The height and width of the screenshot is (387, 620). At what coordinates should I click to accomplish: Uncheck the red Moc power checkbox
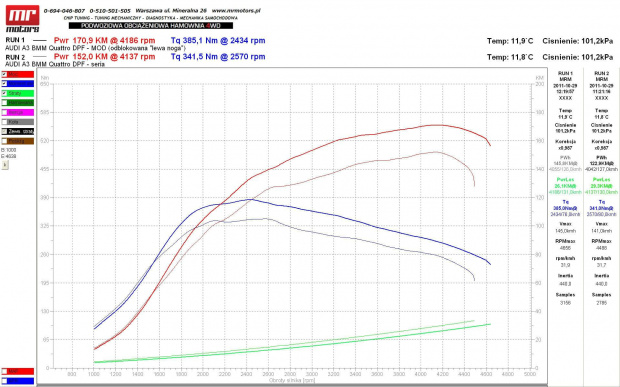pos(4,74)
